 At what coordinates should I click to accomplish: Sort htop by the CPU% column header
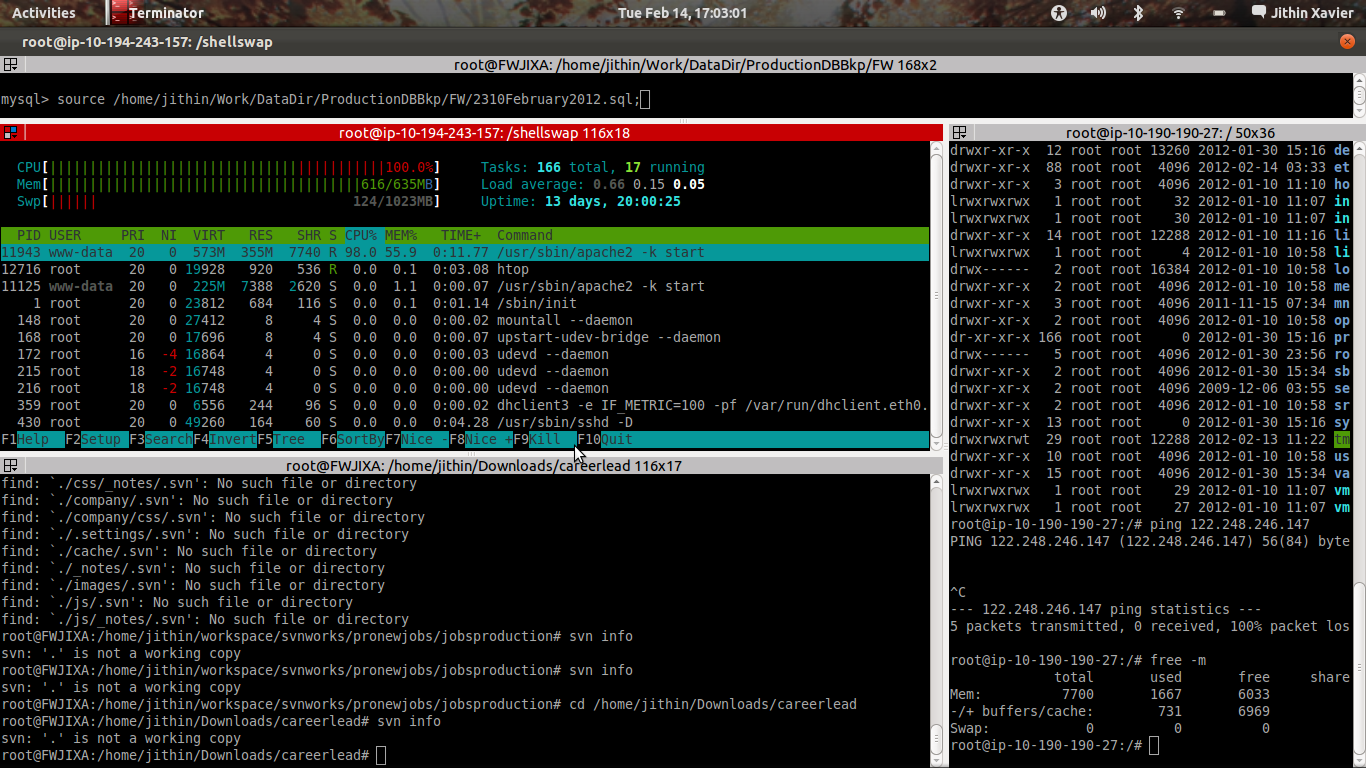pos(361,235)
